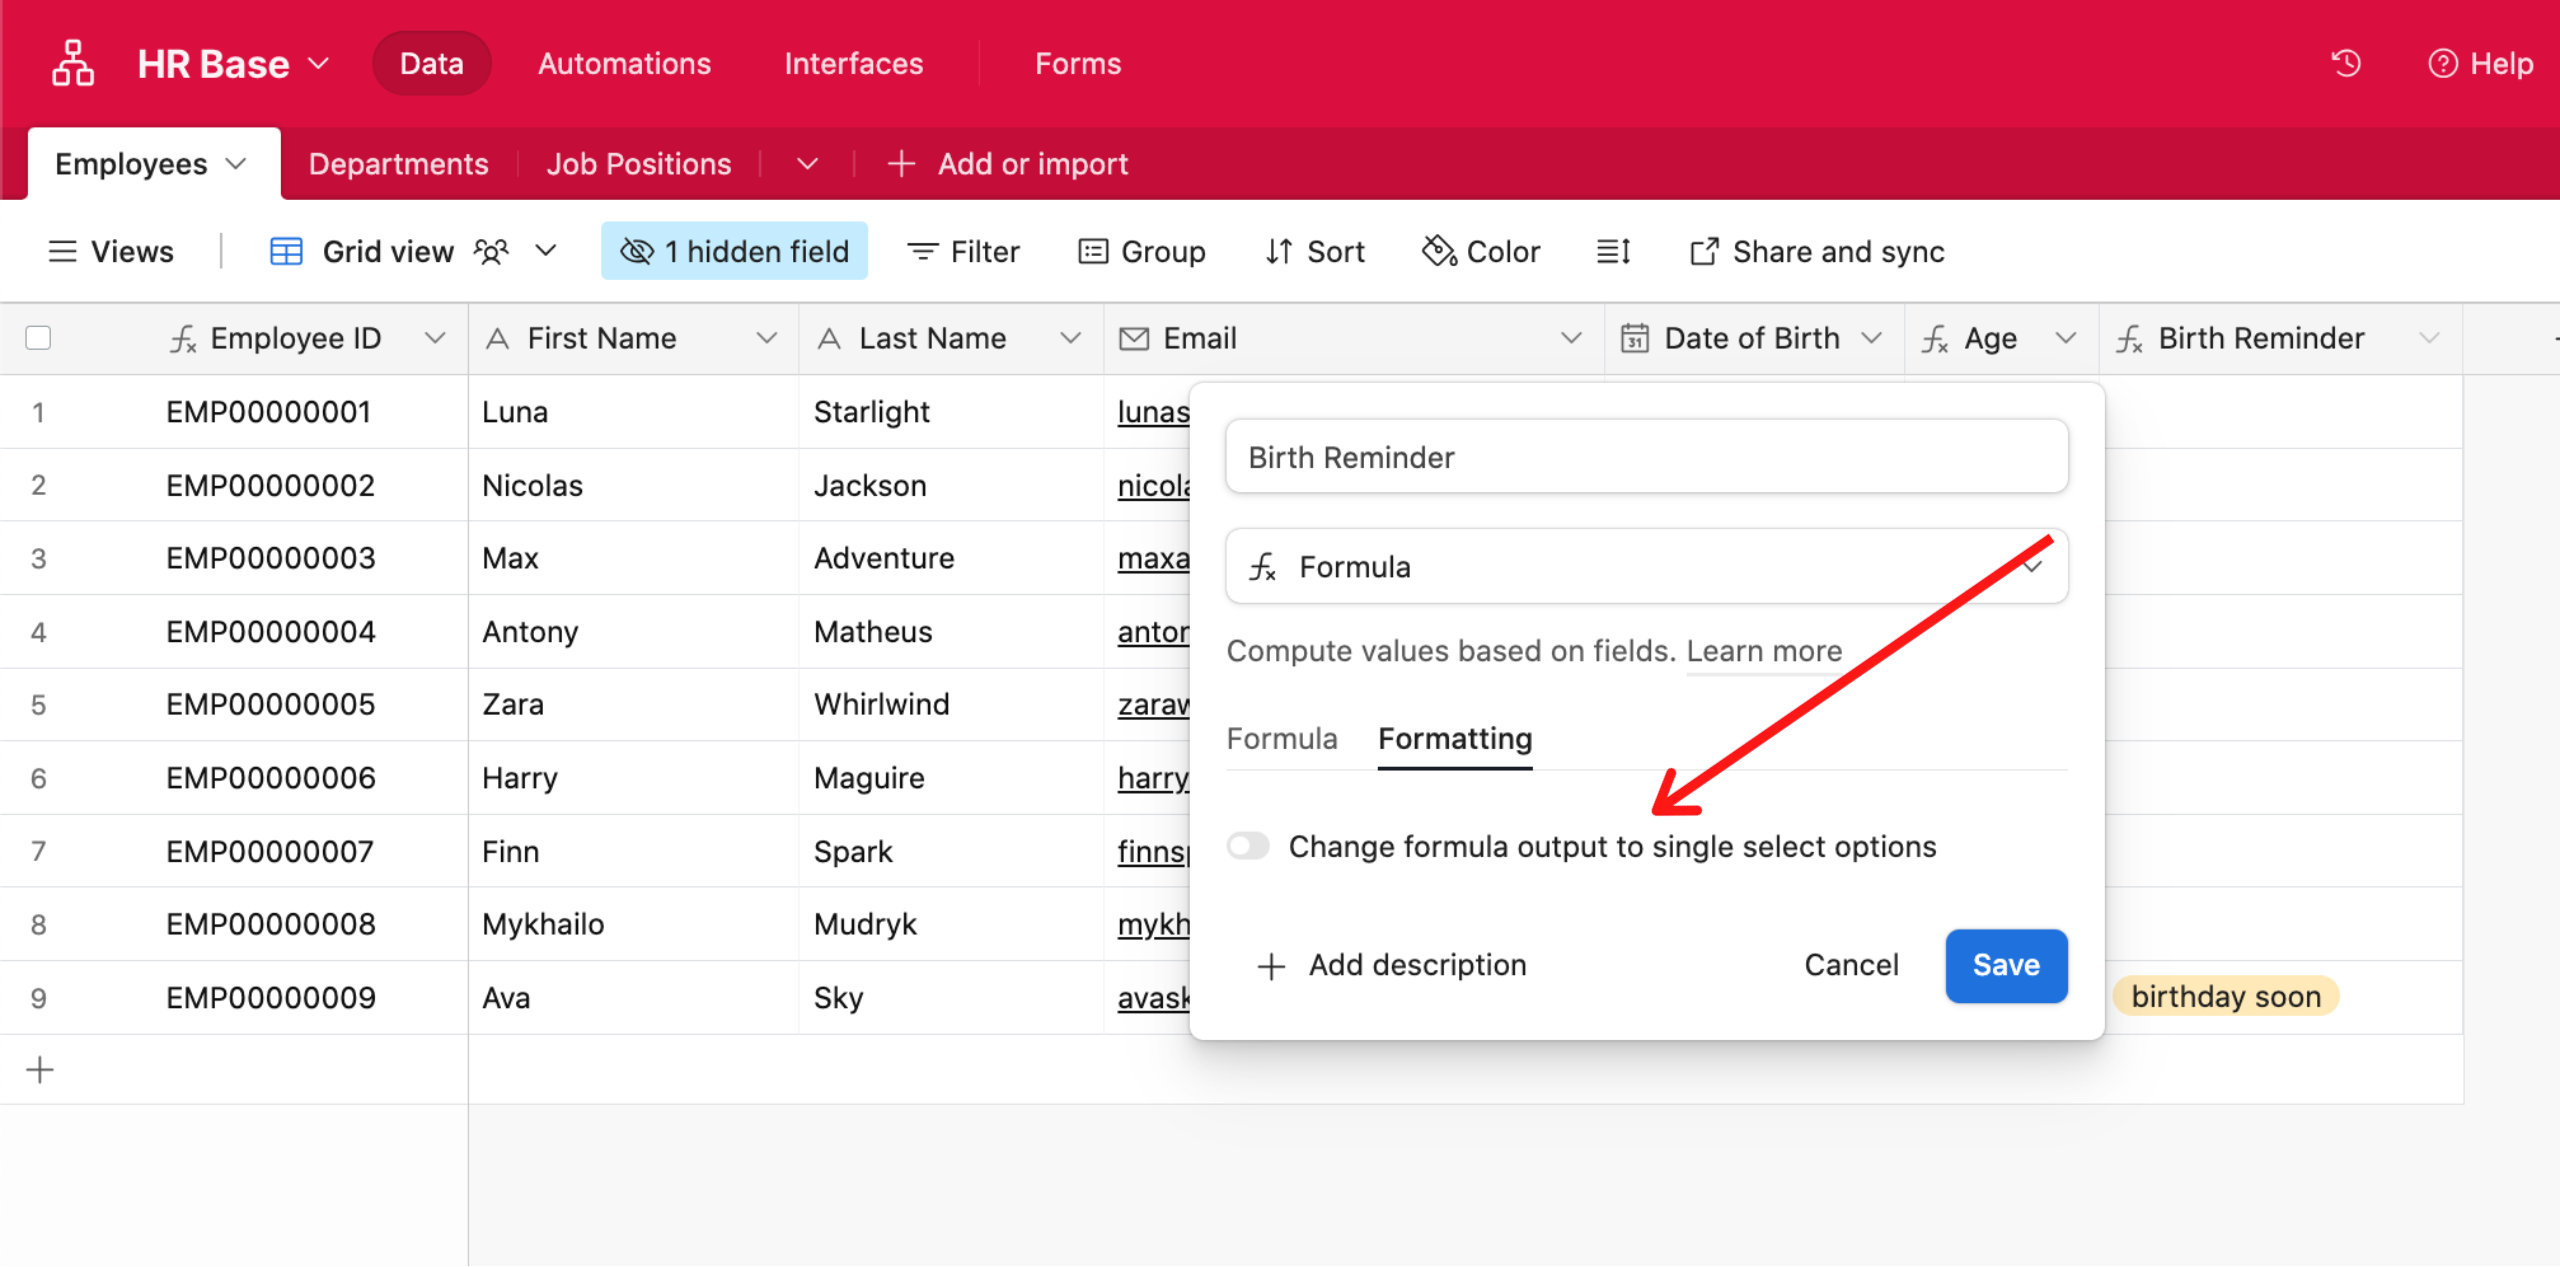Edit the Birth Reminder field name input
The height and width of the screenshot is (1267, 2560).
coord(1647,457)
